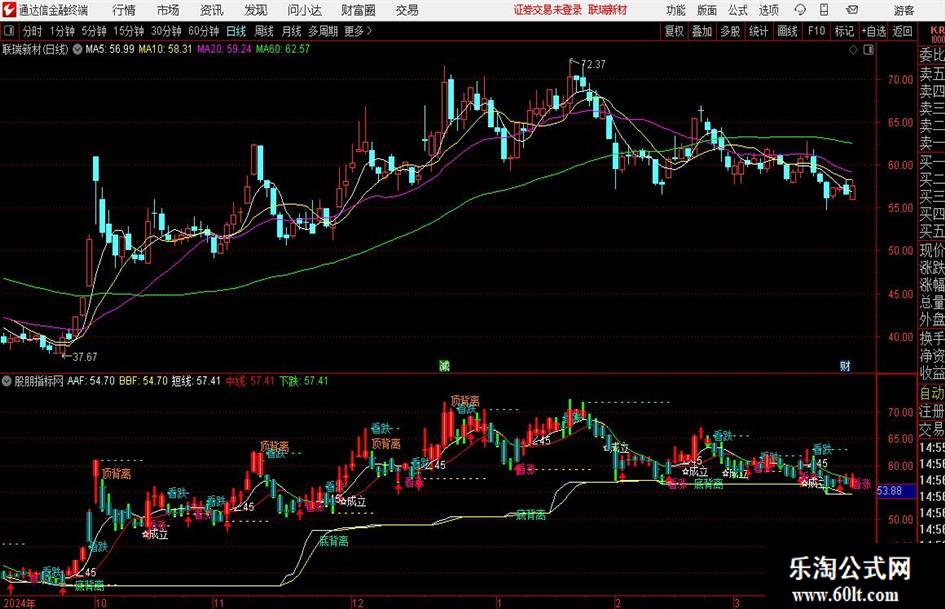Switch to 60分钟 period

[203, 31]
